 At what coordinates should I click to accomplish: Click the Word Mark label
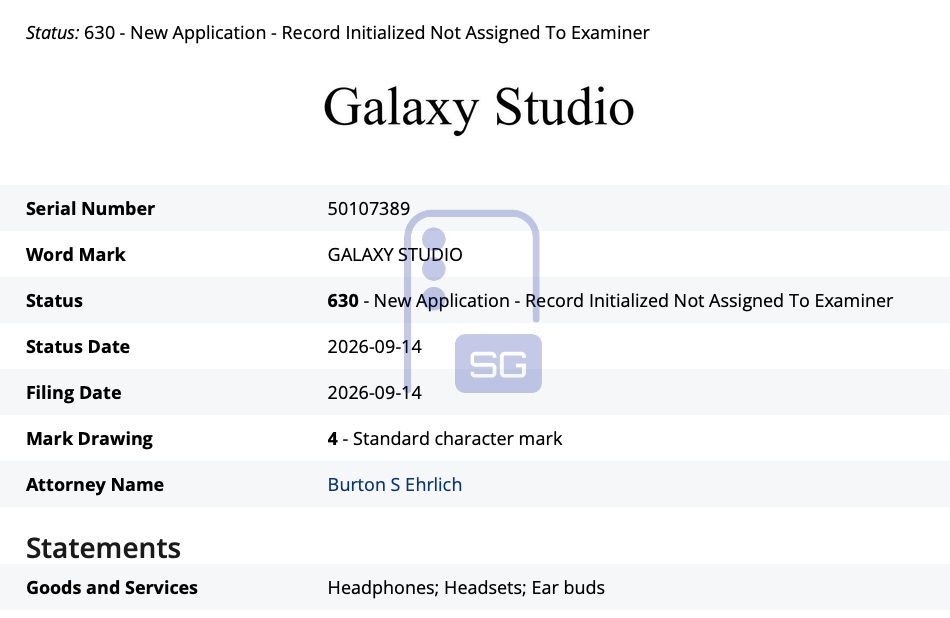tap(76, 254)
